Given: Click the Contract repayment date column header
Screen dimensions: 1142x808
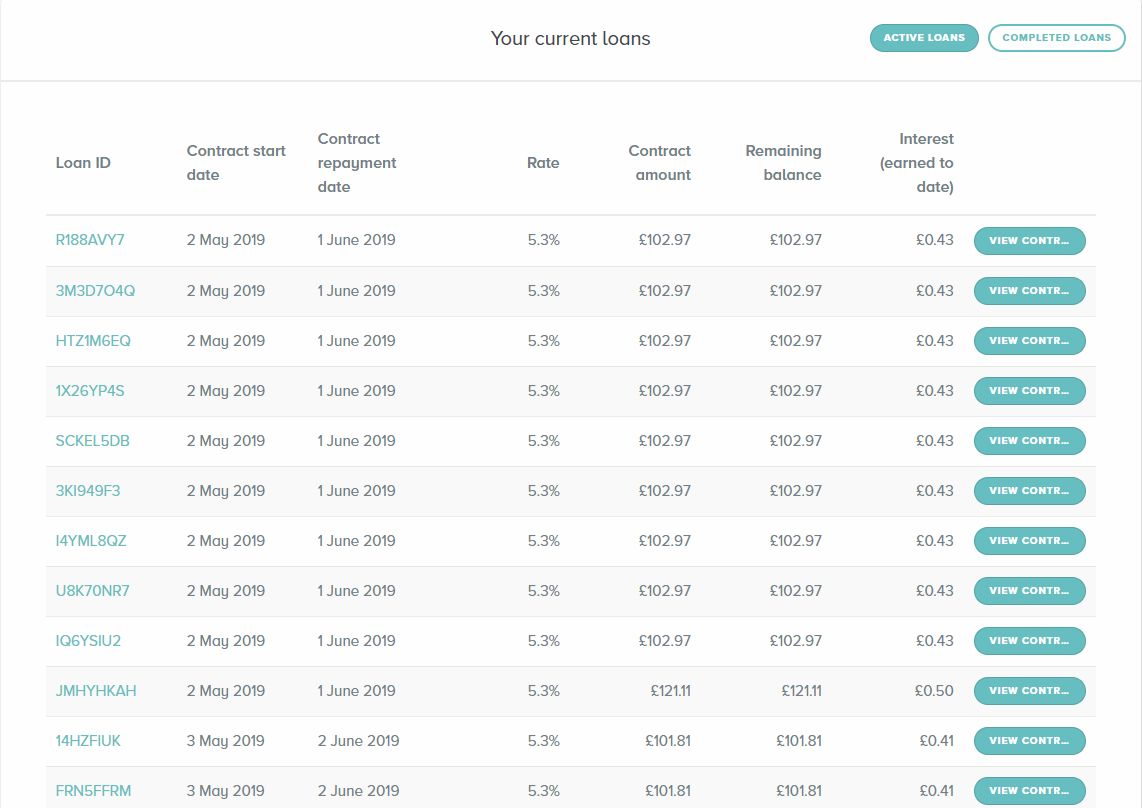Looking at the screenshot, I should pos(357,162).
